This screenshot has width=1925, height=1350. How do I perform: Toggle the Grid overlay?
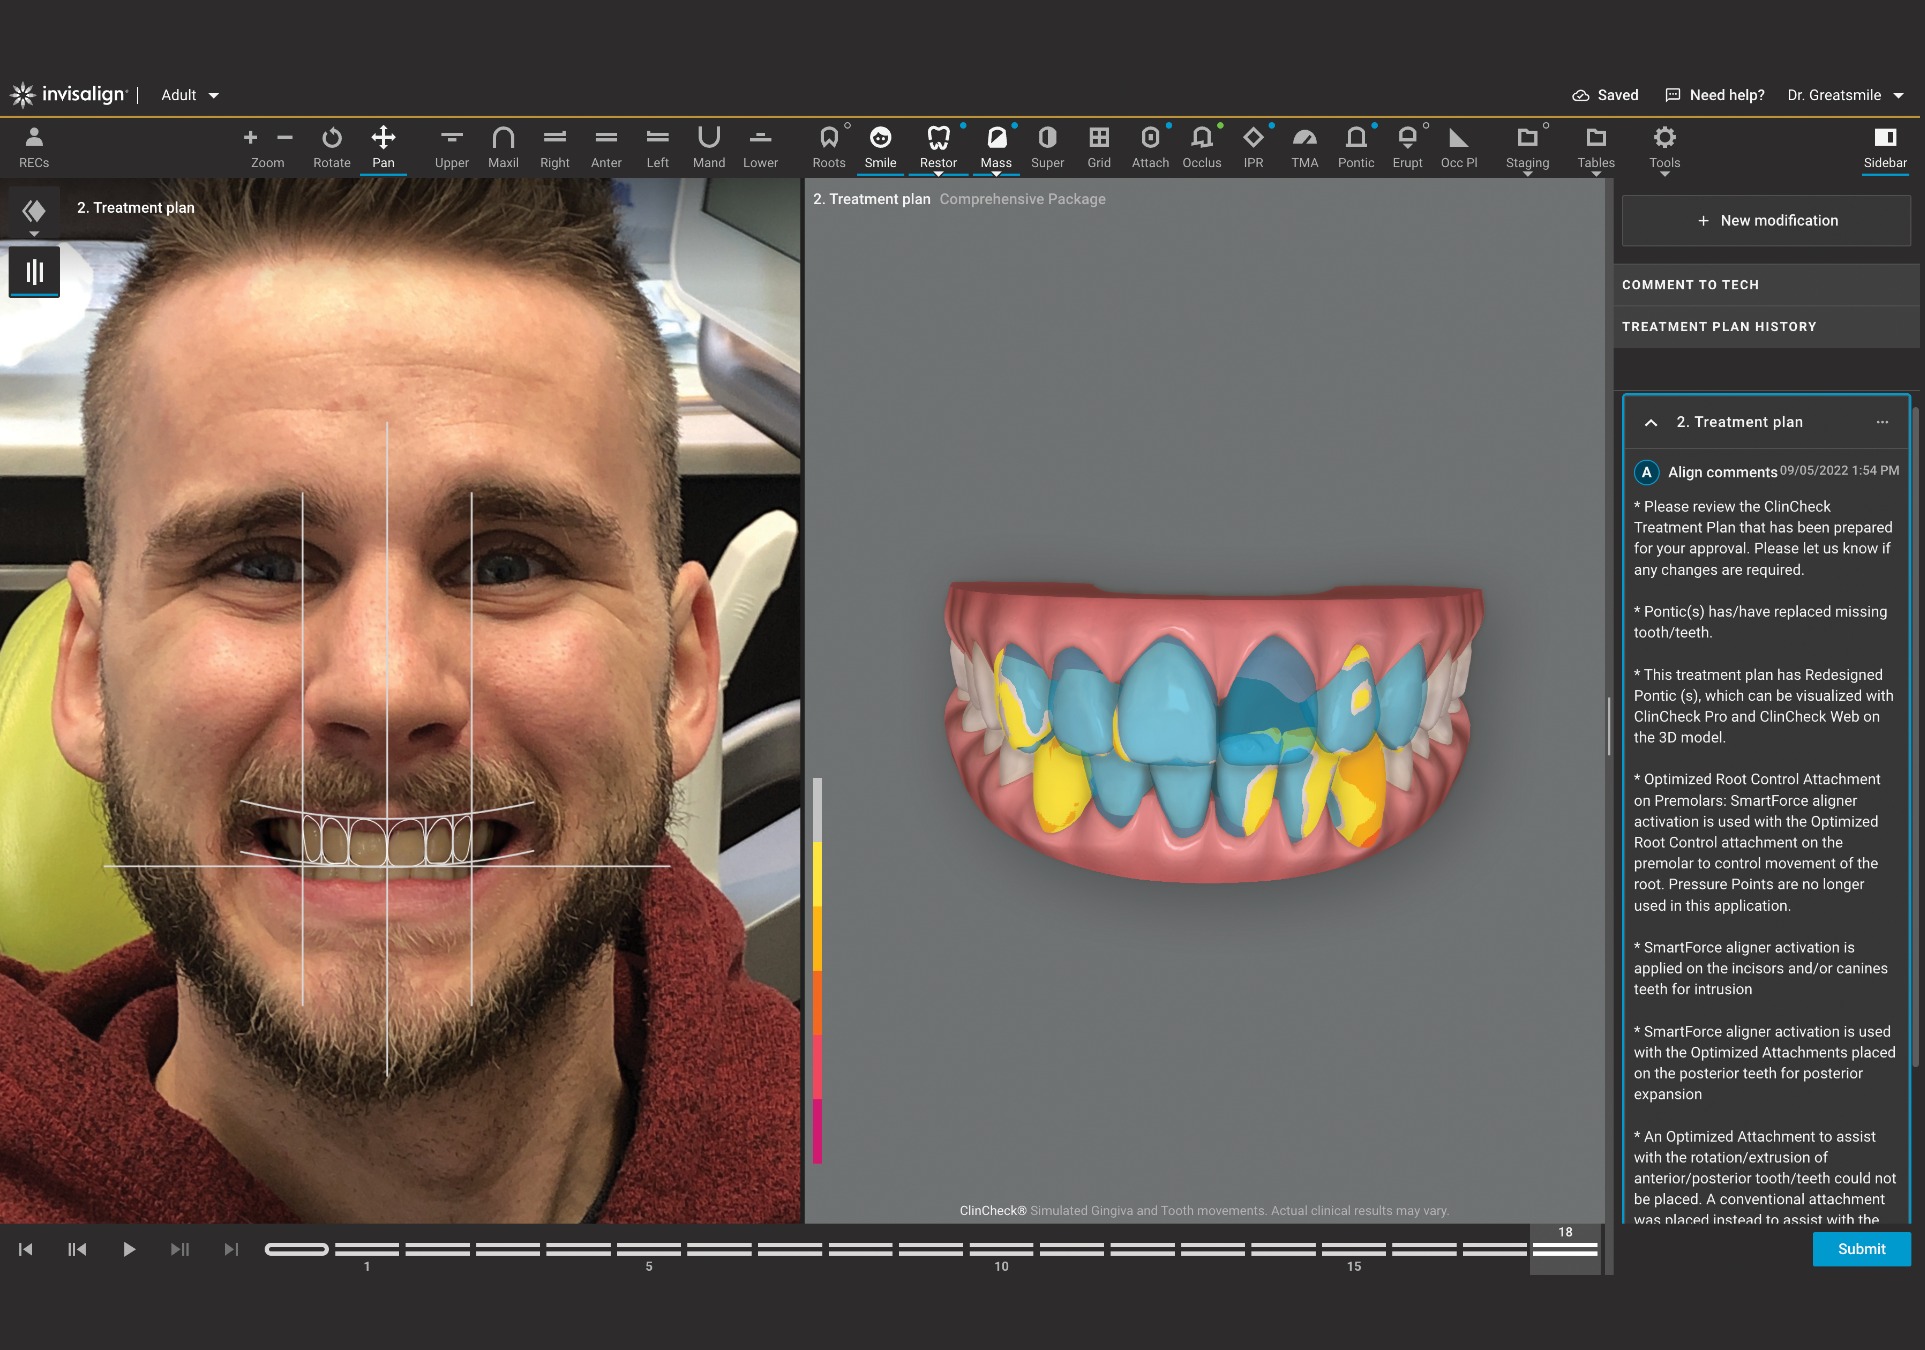pos(1099,146)
